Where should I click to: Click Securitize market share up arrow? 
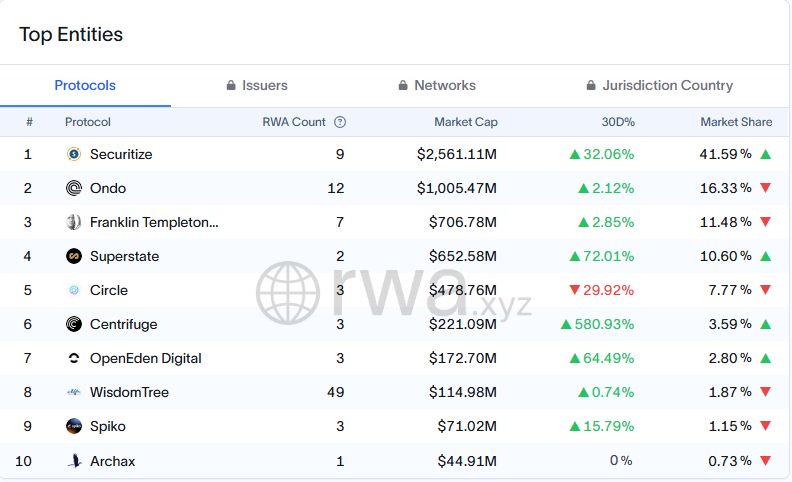coord(766,154)
